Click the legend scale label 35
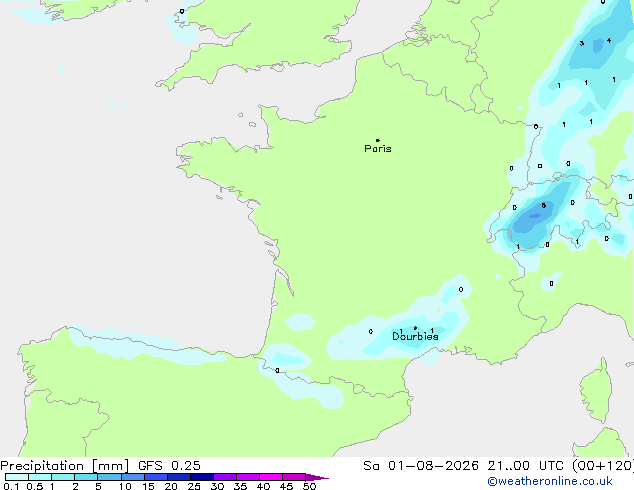This screenshot has height=490, width=634. [240, 486]
